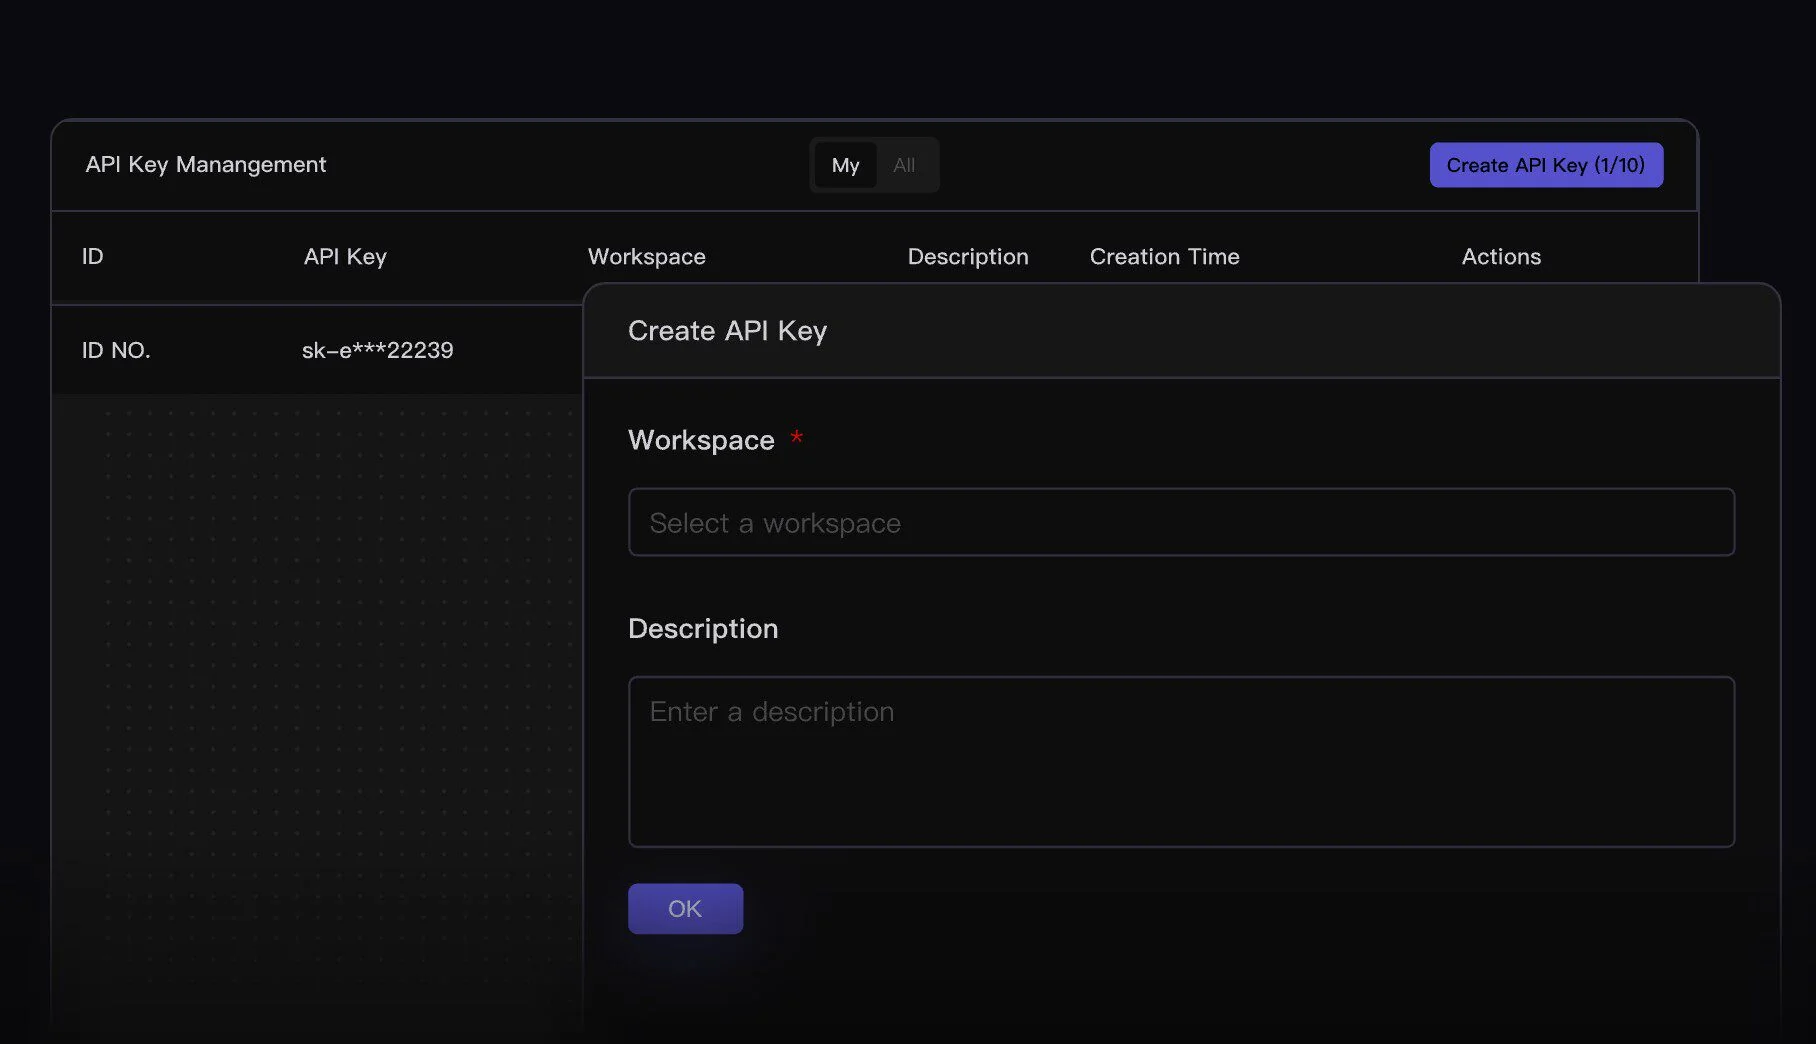Click the Creation Time column header
The height and width of the screenshot is (1044, 1816).
click(1164, 256)
